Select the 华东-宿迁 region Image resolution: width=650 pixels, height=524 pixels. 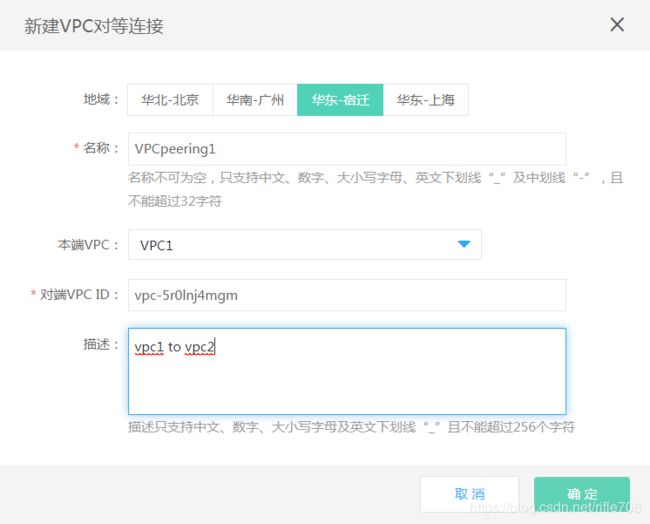(x=340, y=100)
